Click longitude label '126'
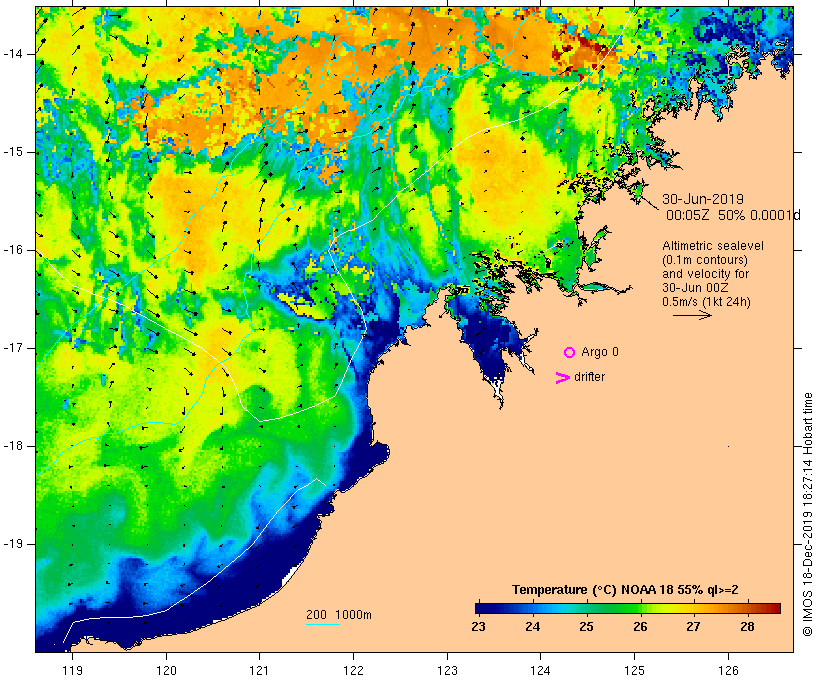Image resolution: width=820 pixels, height=680 pixels. pos(728,671)
